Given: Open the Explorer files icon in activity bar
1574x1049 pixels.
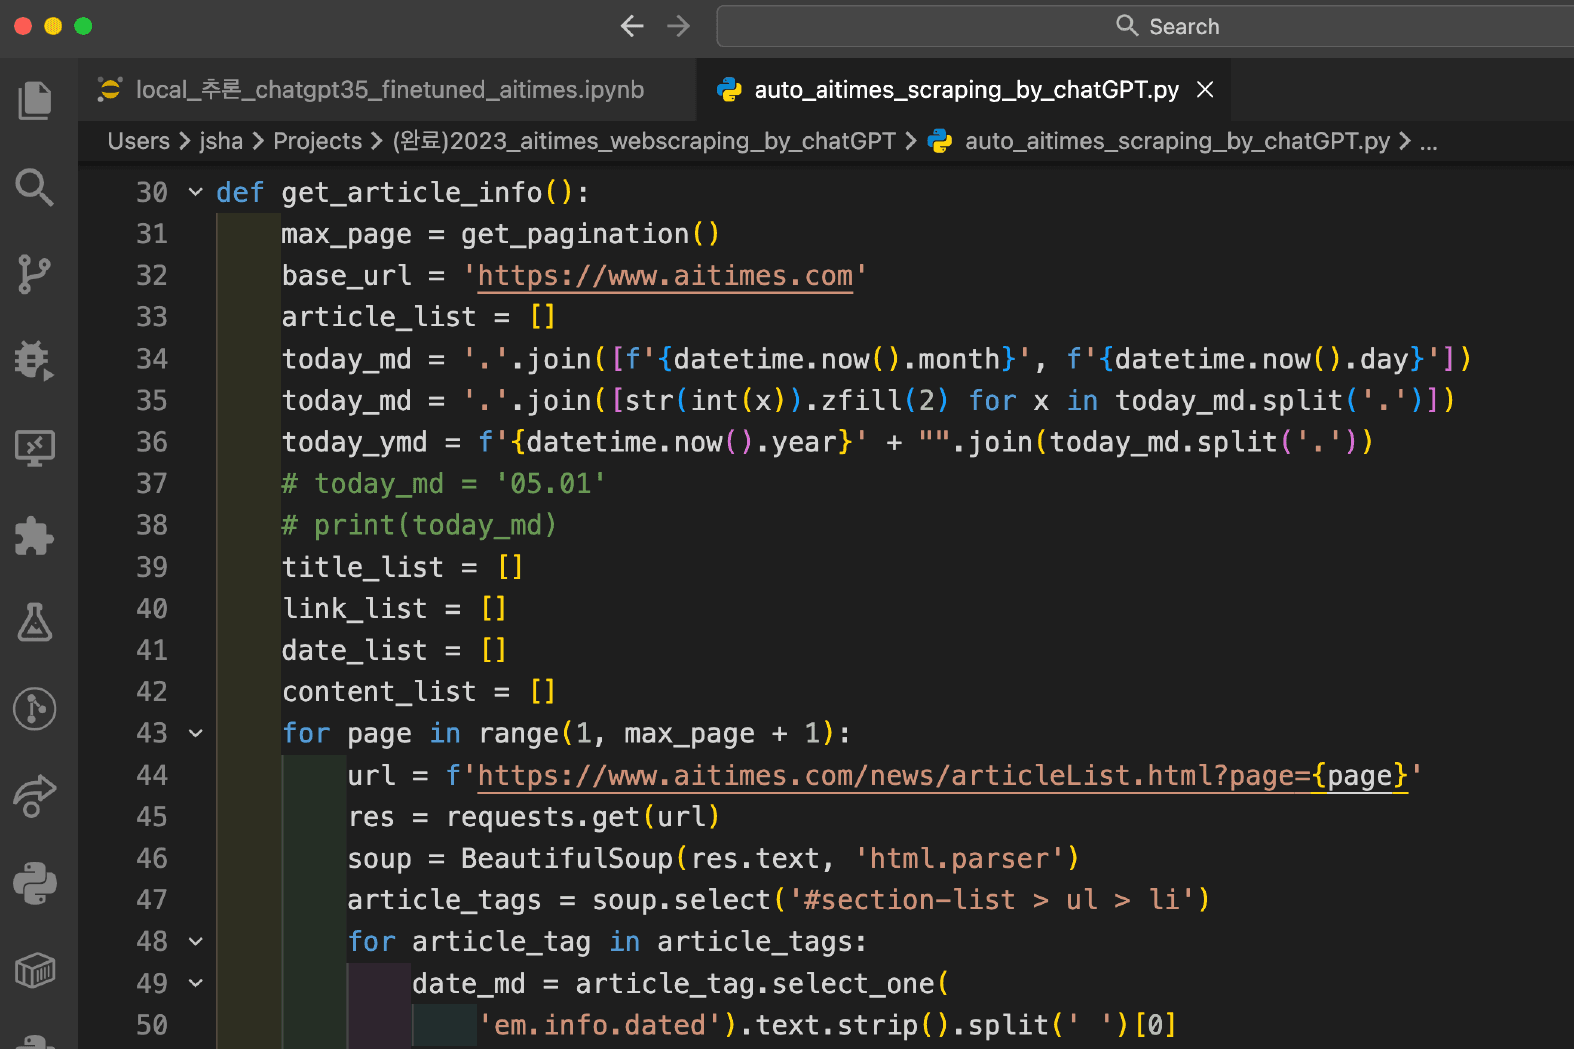Looking at the screenshot, I should pyautogui.click(x=35, y=100).
